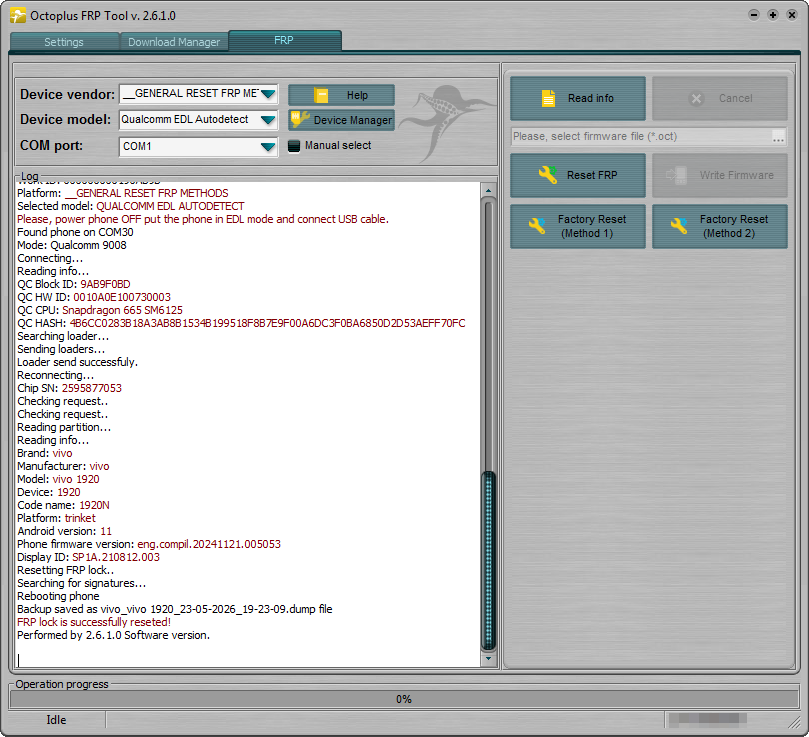This screenshot has width=809, height=737.
Task: Click the firmware file path field
Action: tap(641, 137)
